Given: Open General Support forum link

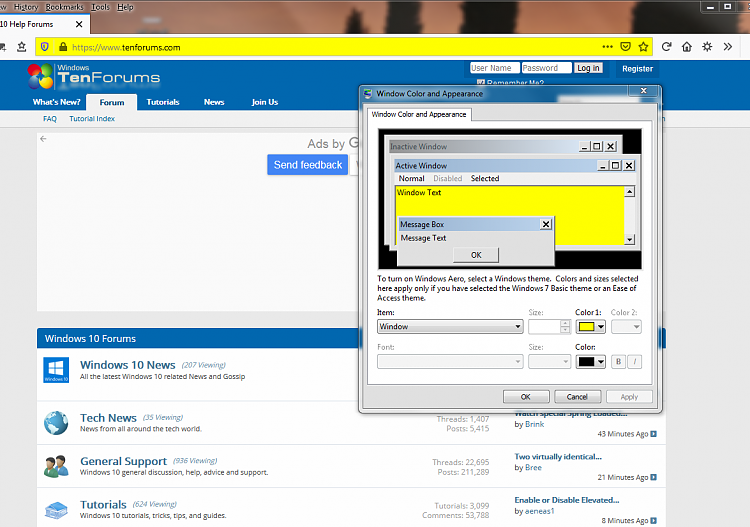Looking at the screenshot, I should [x=123, y=461].
